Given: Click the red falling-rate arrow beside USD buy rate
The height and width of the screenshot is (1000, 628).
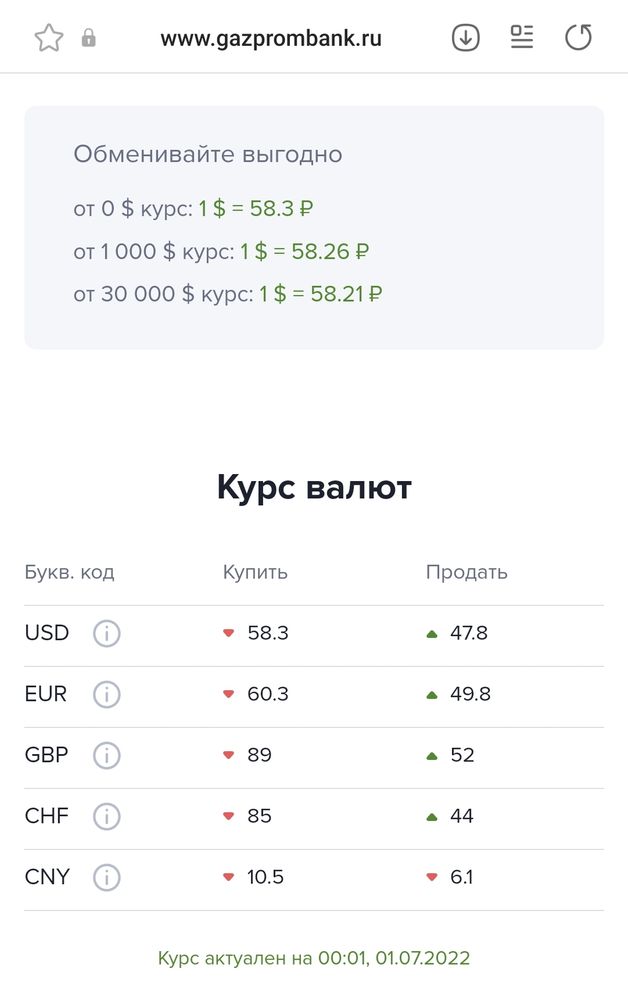Looking at the screenshot, I should [x=227, y=634].
